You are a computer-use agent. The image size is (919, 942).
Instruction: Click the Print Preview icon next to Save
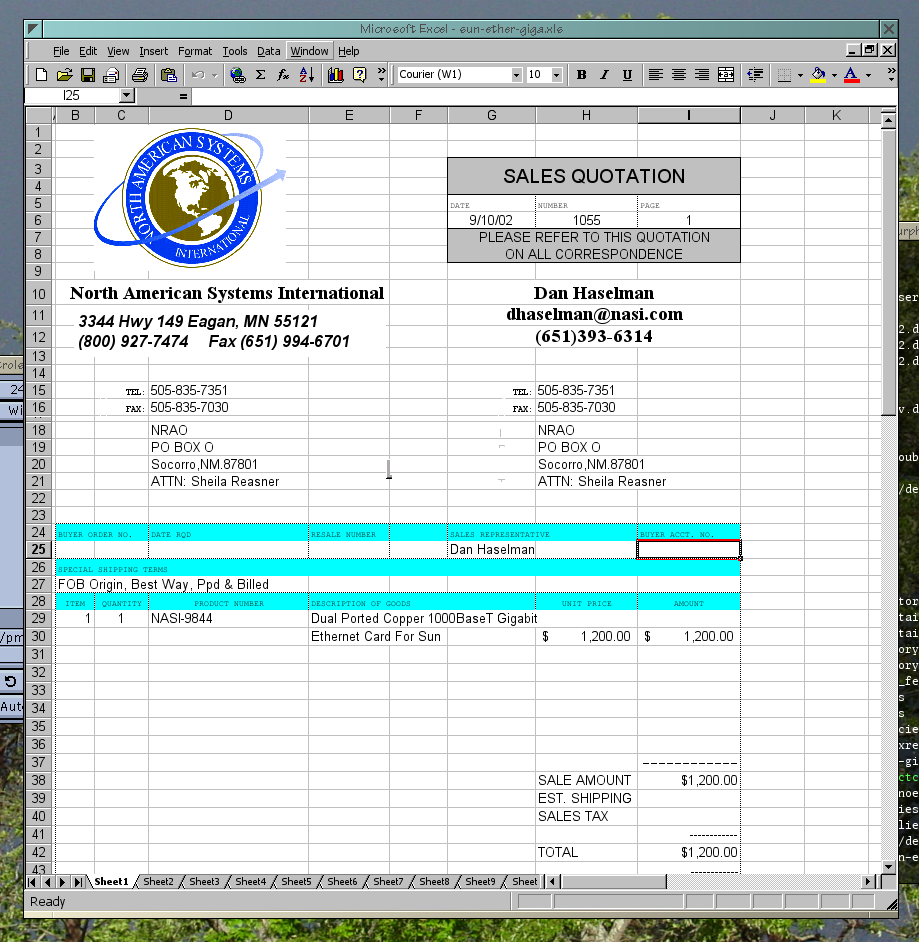coord(111,74)
